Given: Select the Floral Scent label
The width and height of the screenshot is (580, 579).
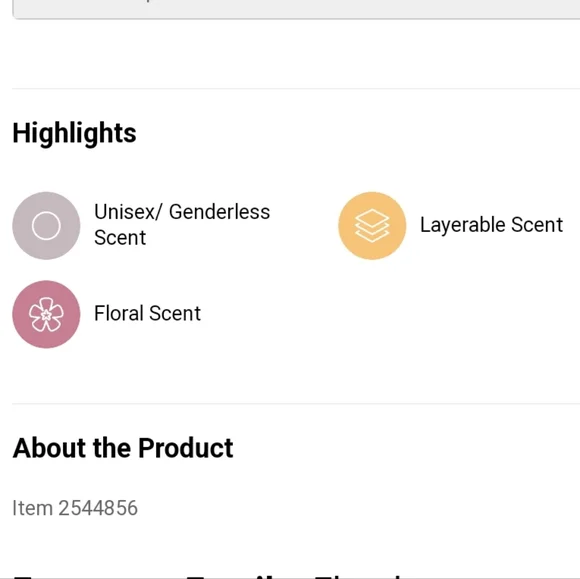Looking at the screenshot, I should coord(147,313).
